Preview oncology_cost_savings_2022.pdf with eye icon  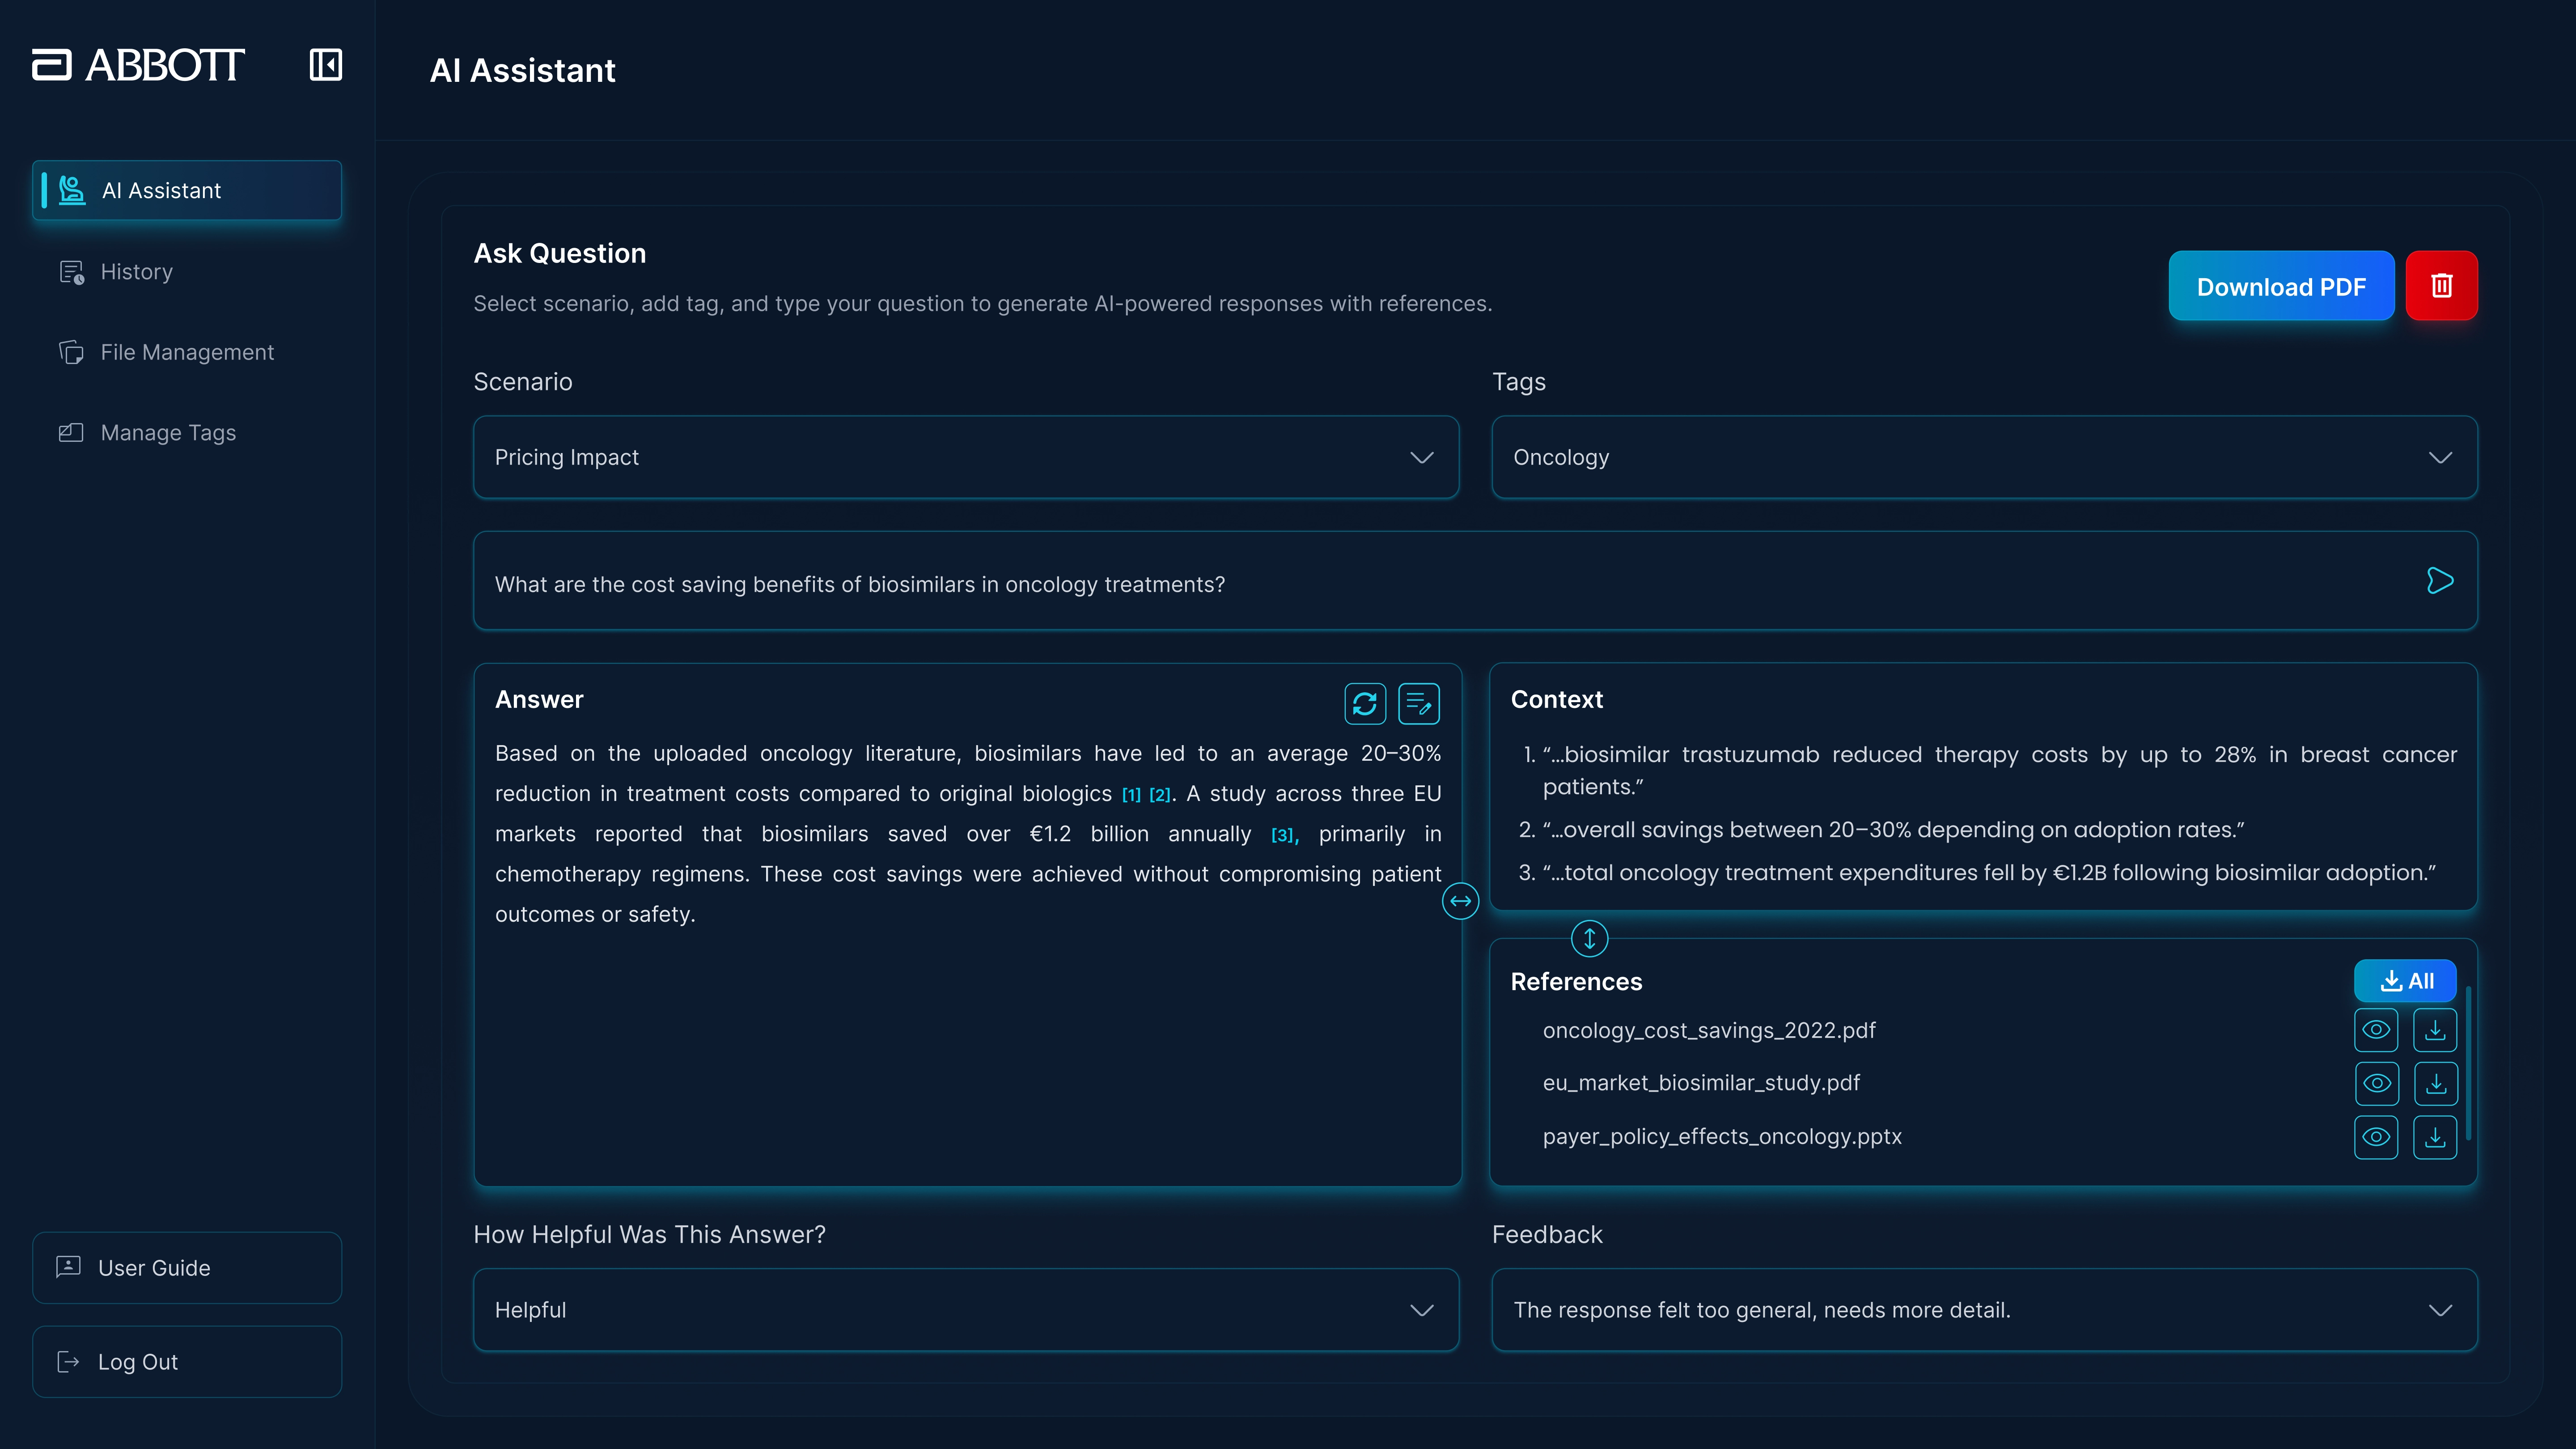coord(2376,1030)
